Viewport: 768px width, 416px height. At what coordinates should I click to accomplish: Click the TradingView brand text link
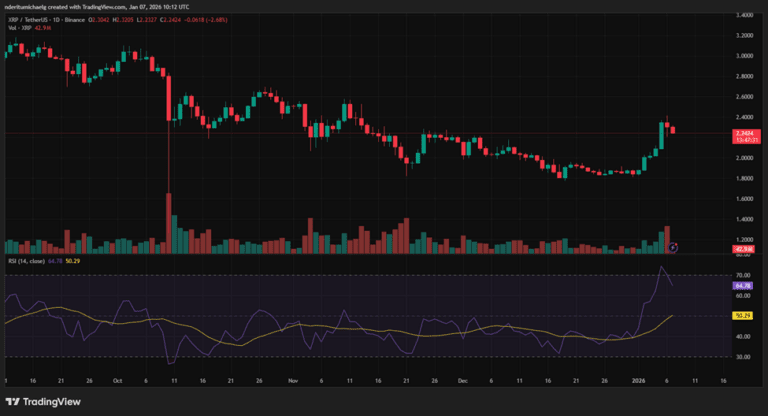(52, 402)
